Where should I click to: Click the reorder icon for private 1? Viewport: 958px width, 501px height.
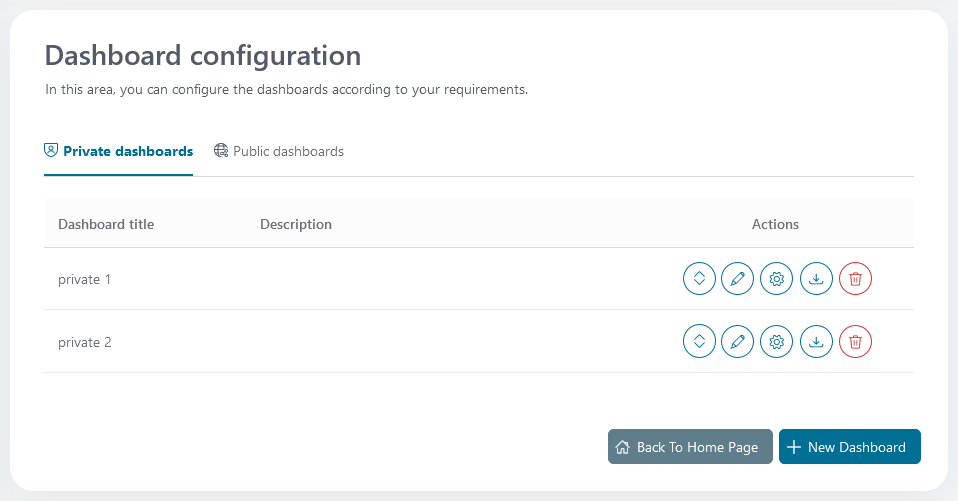(699, 279)
